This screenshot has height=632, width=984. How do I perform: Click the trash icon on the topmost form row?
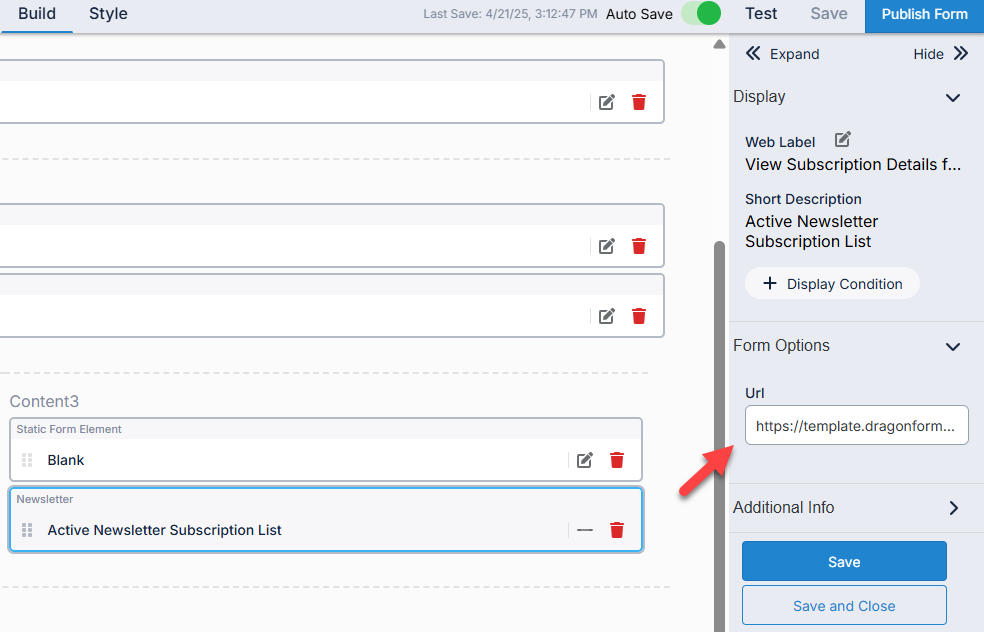pyautogui.click(x=639, y=102)
